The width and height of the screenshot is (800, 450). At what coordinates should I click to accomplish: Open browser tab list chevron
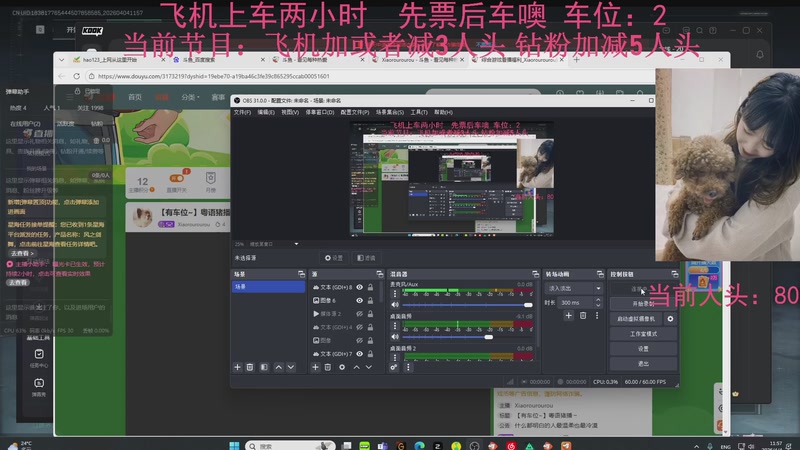coord(62,60)
